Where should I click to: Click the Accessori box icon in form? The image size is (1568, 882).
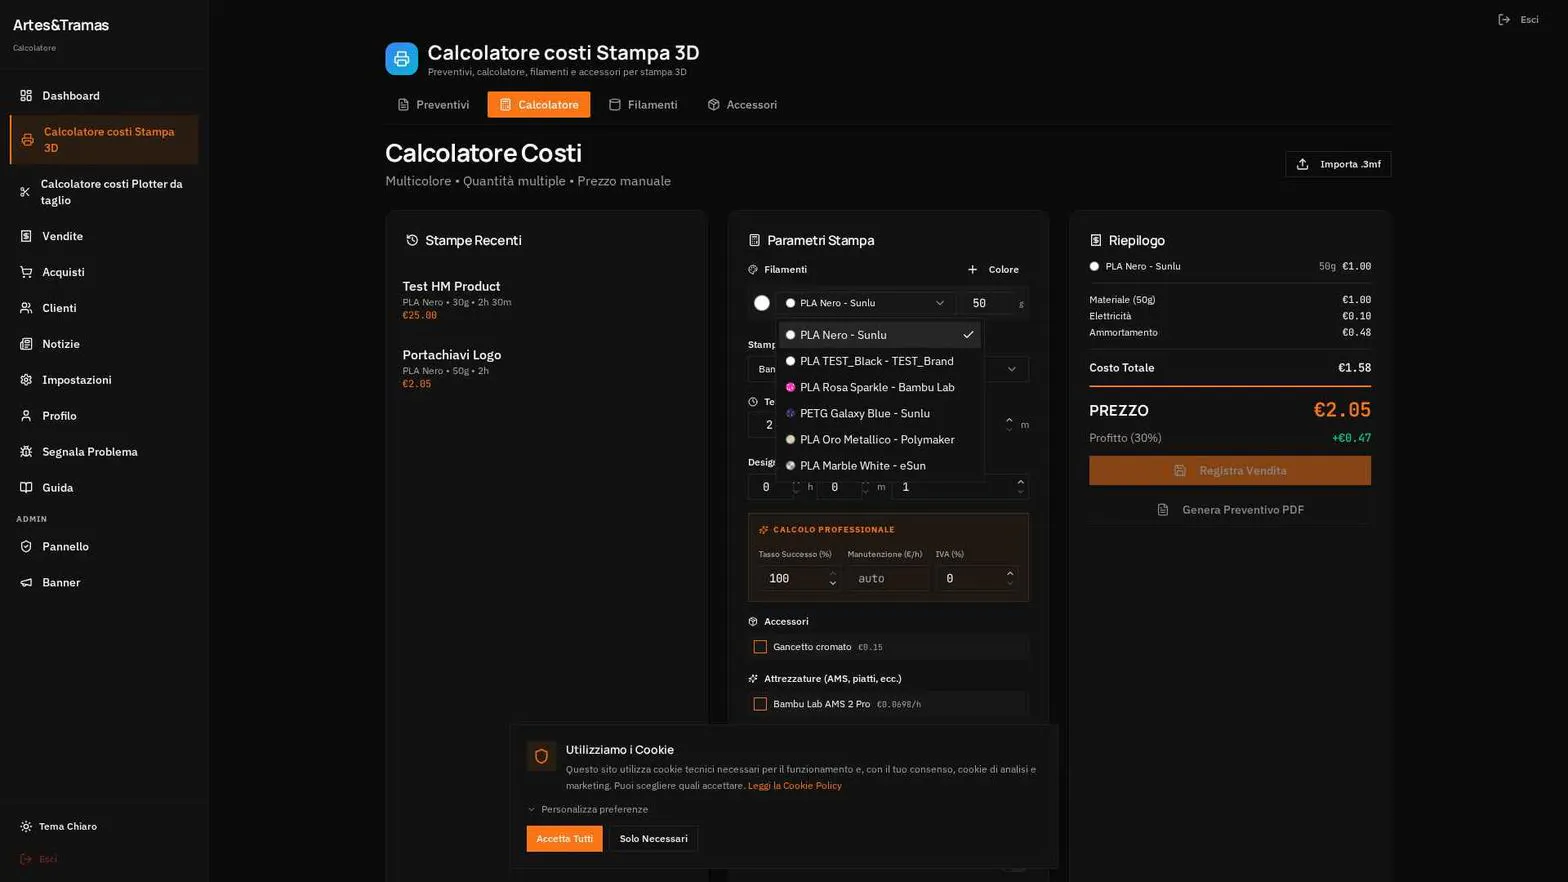[753, 622]
